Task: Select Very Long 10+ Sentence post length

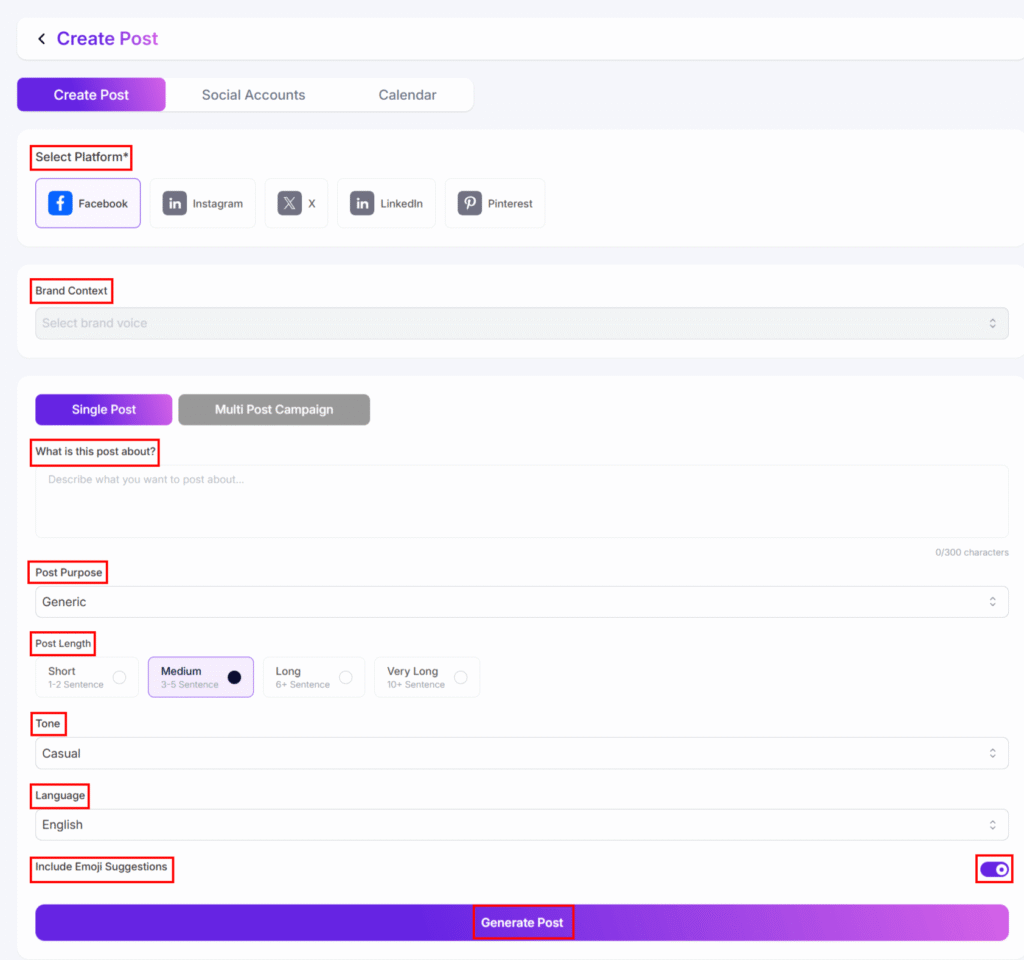Action: pyautogui.click(x=427, y=677)
